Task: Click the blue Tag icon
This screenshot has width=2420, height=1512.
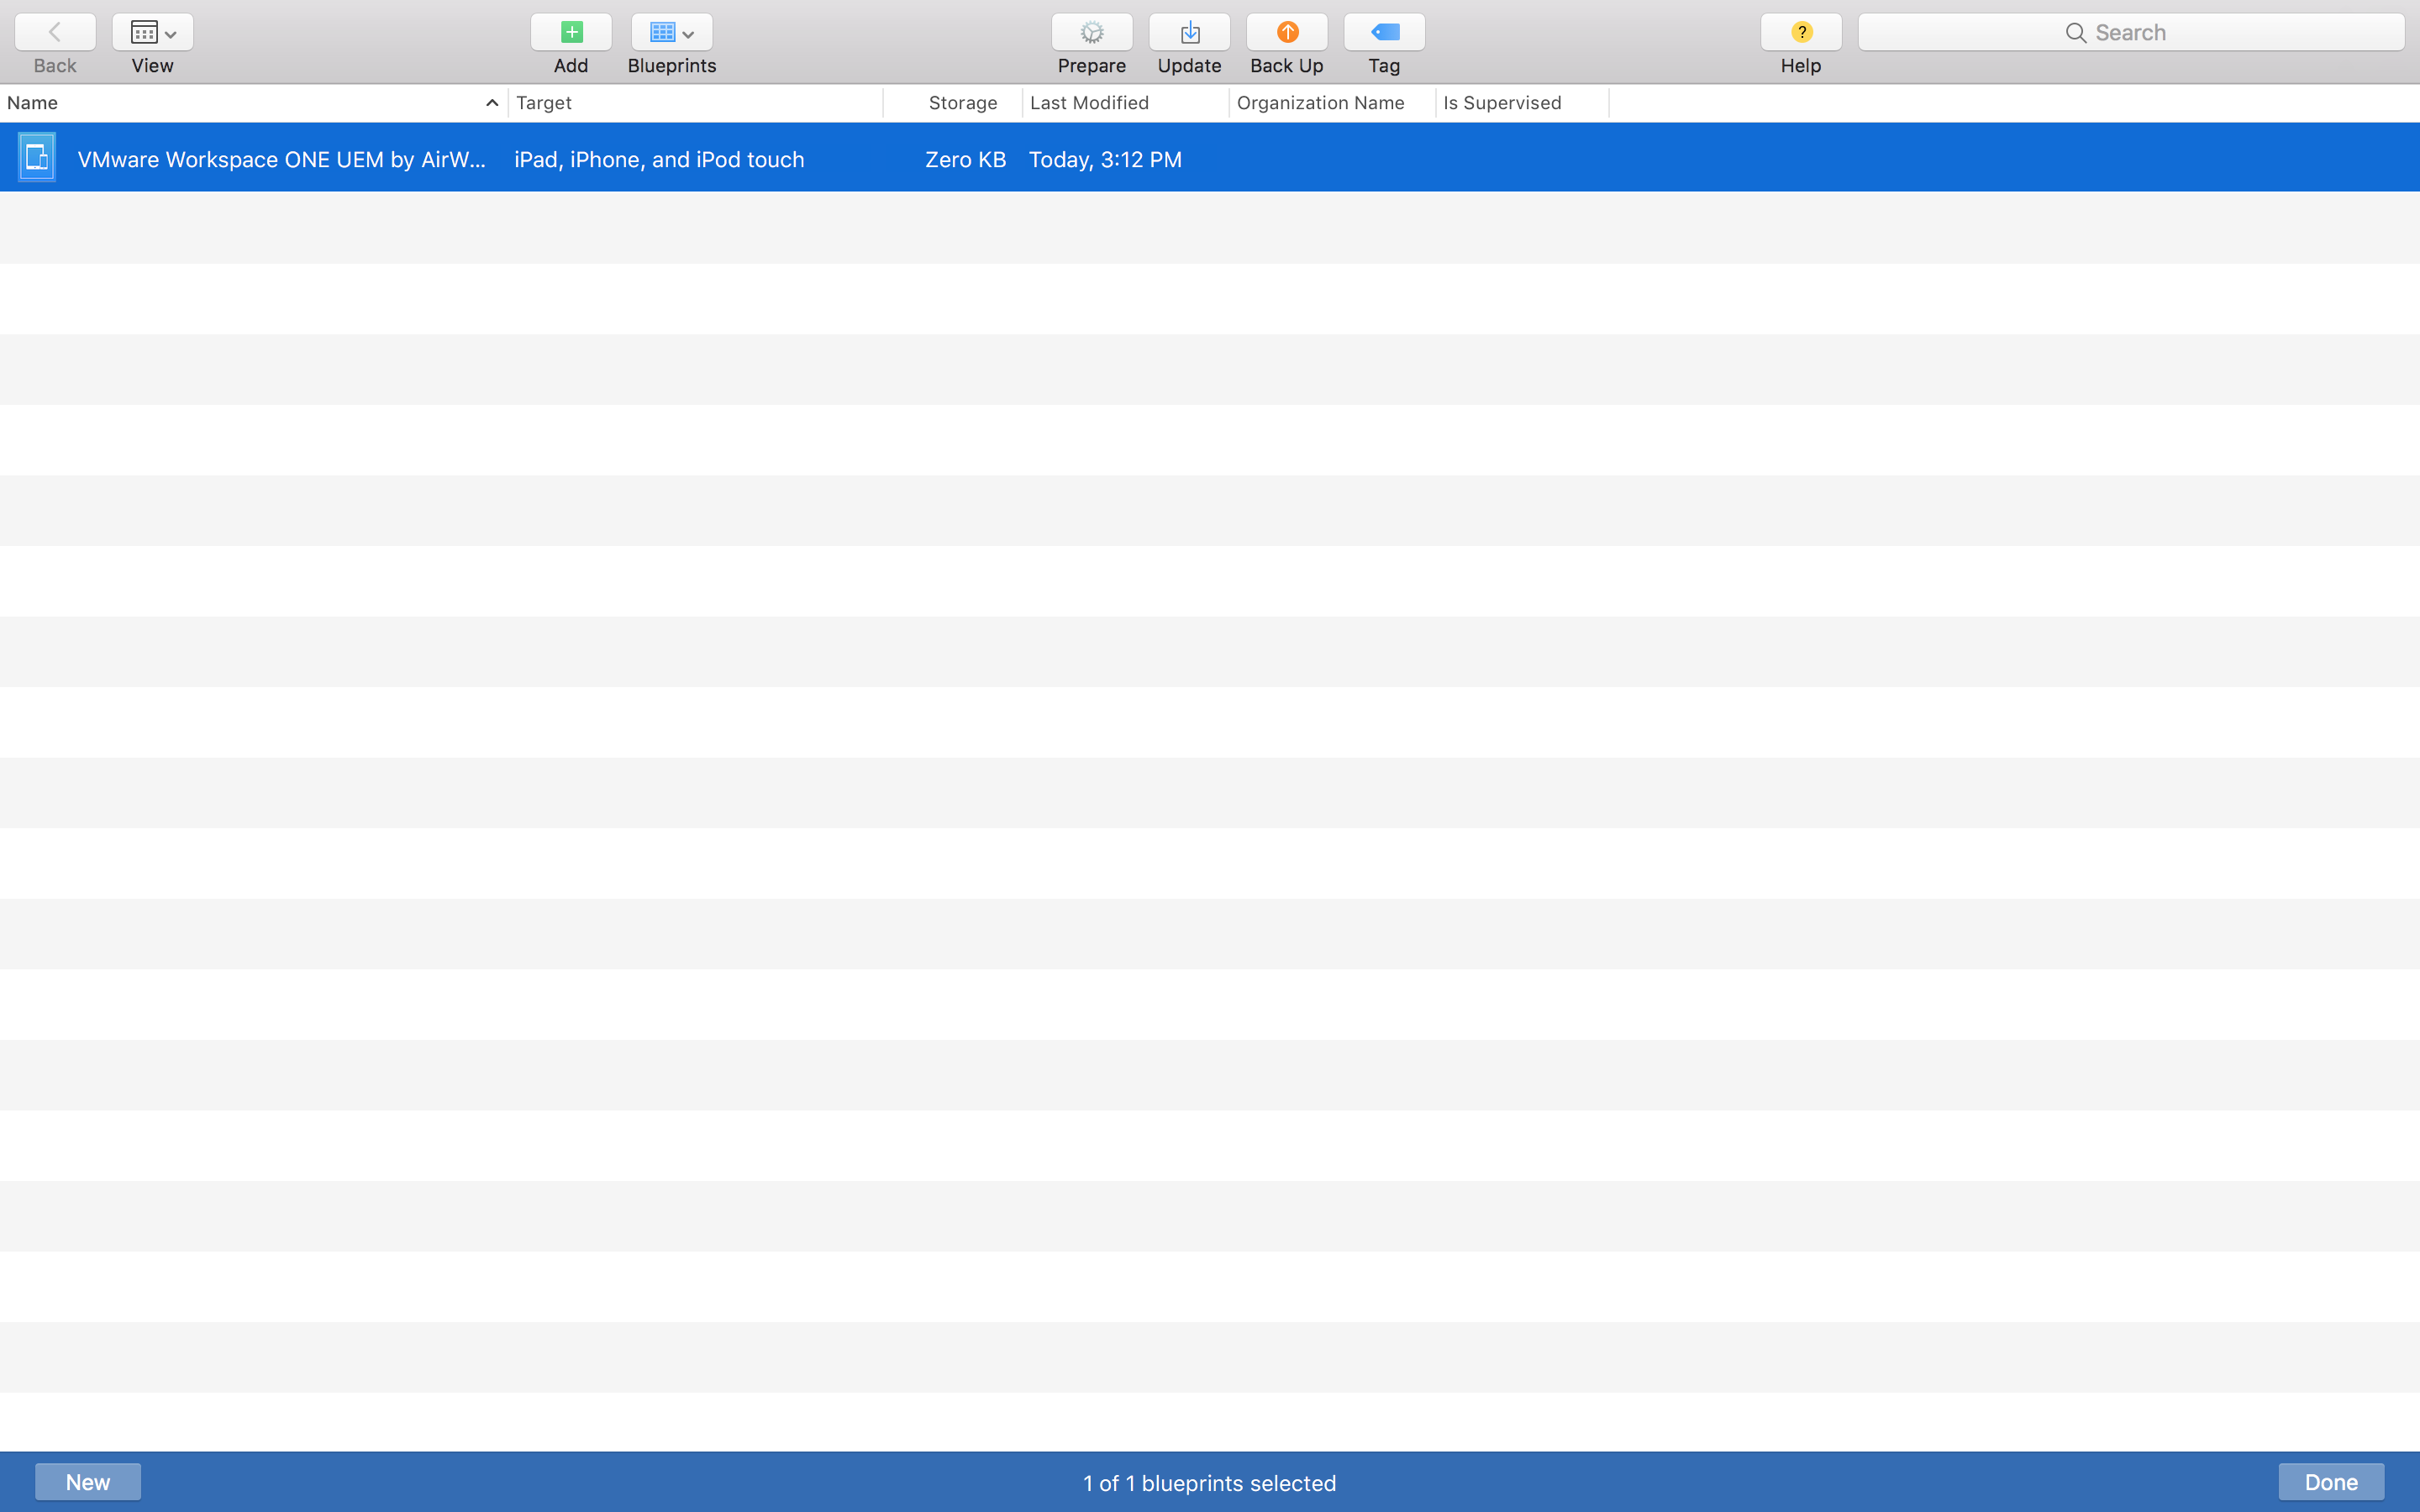Action: pyautogui.click(x=1384, y=32)
